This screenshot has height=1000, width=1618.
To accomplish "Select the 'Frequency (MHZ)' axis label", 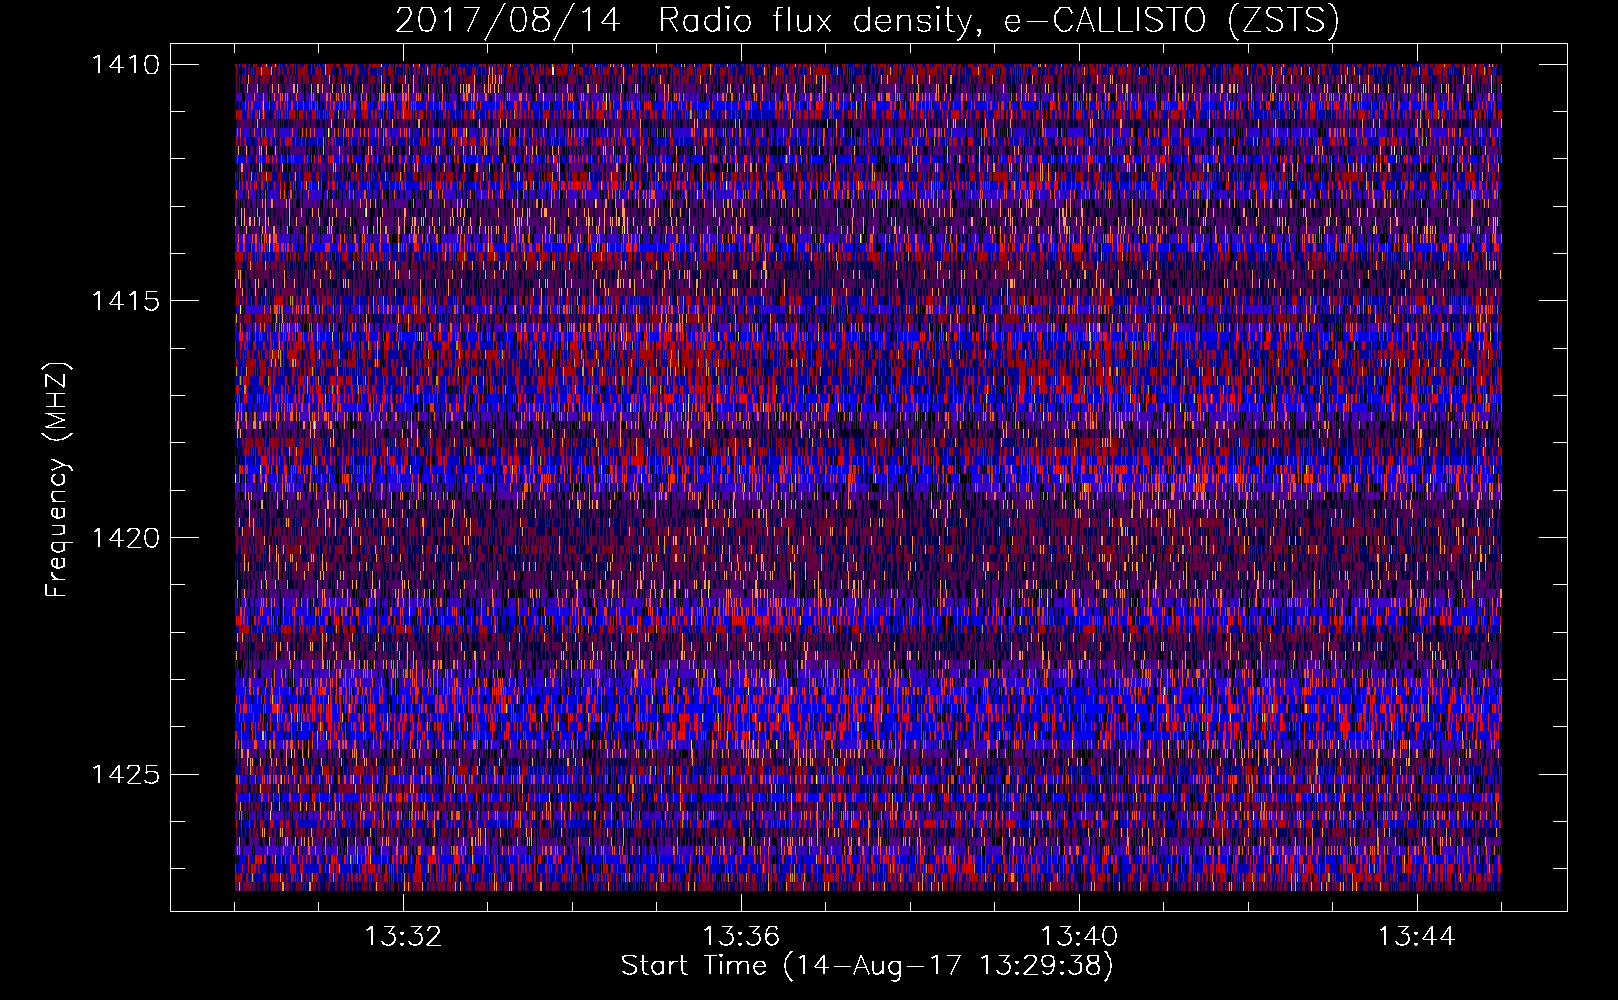I will click(x=57, y=480).
